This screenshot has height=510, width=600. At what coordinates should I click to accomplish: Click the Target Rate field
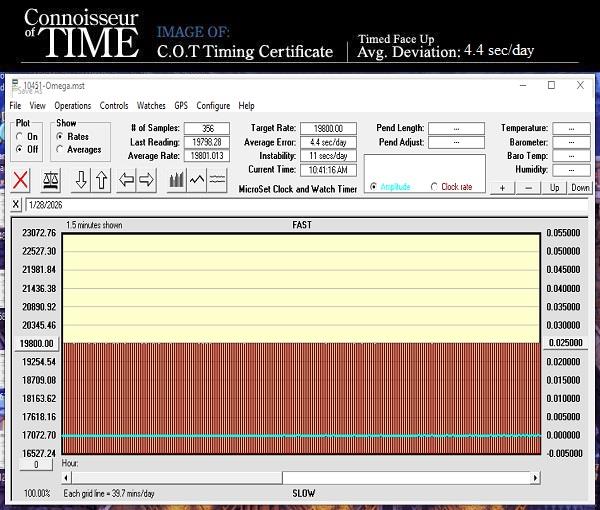coord(328,129)
